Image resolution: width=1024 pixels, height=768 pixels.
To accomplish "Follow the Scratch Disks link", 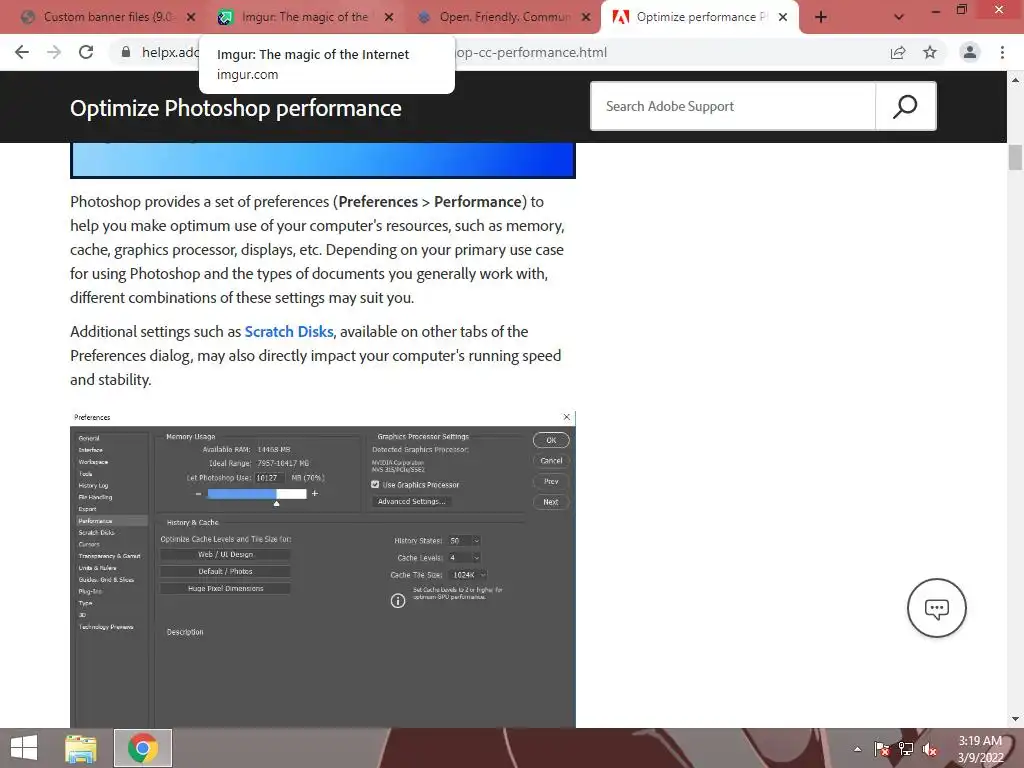I will (x=289, y=332).
